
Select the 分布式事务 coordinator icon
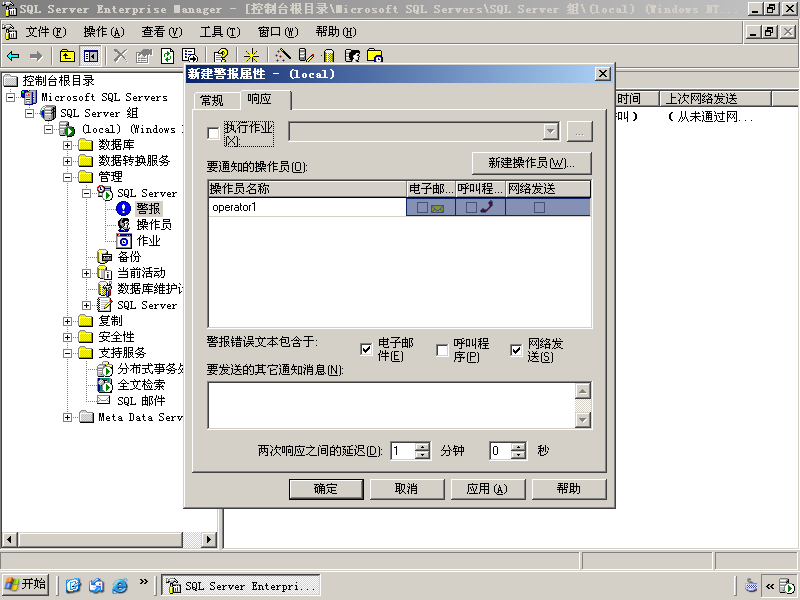pos(105,368)
